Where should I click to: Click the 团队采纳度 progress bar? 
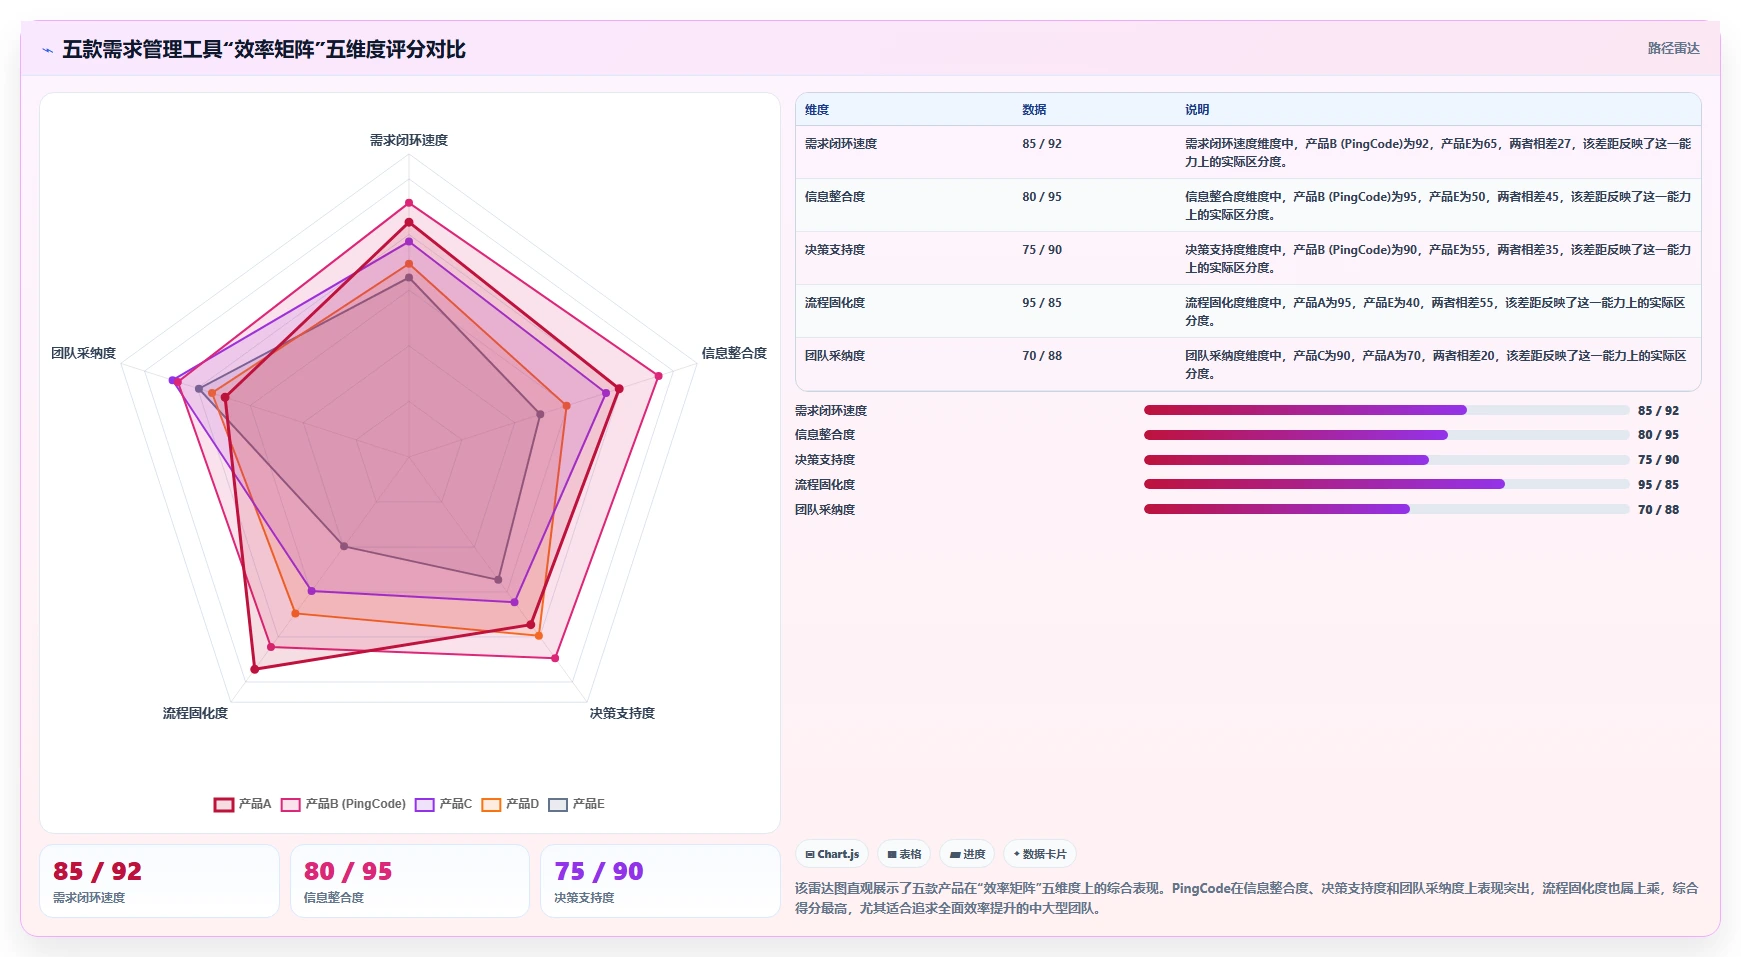coord(1387,509)
